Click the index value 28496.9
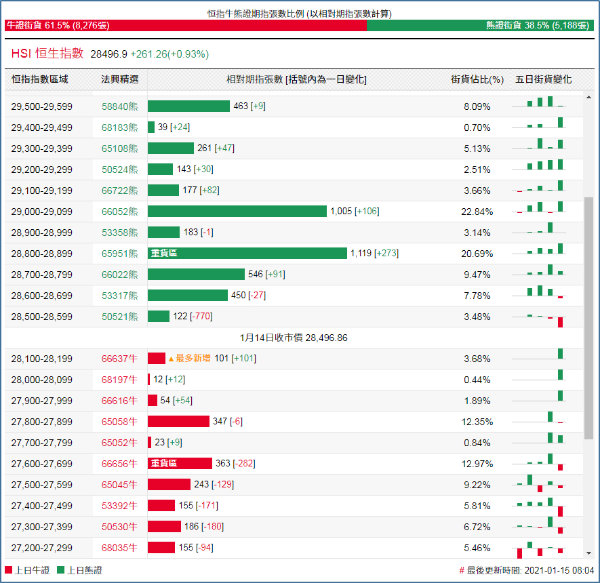The image size is (600, 583). click(109, 54)
